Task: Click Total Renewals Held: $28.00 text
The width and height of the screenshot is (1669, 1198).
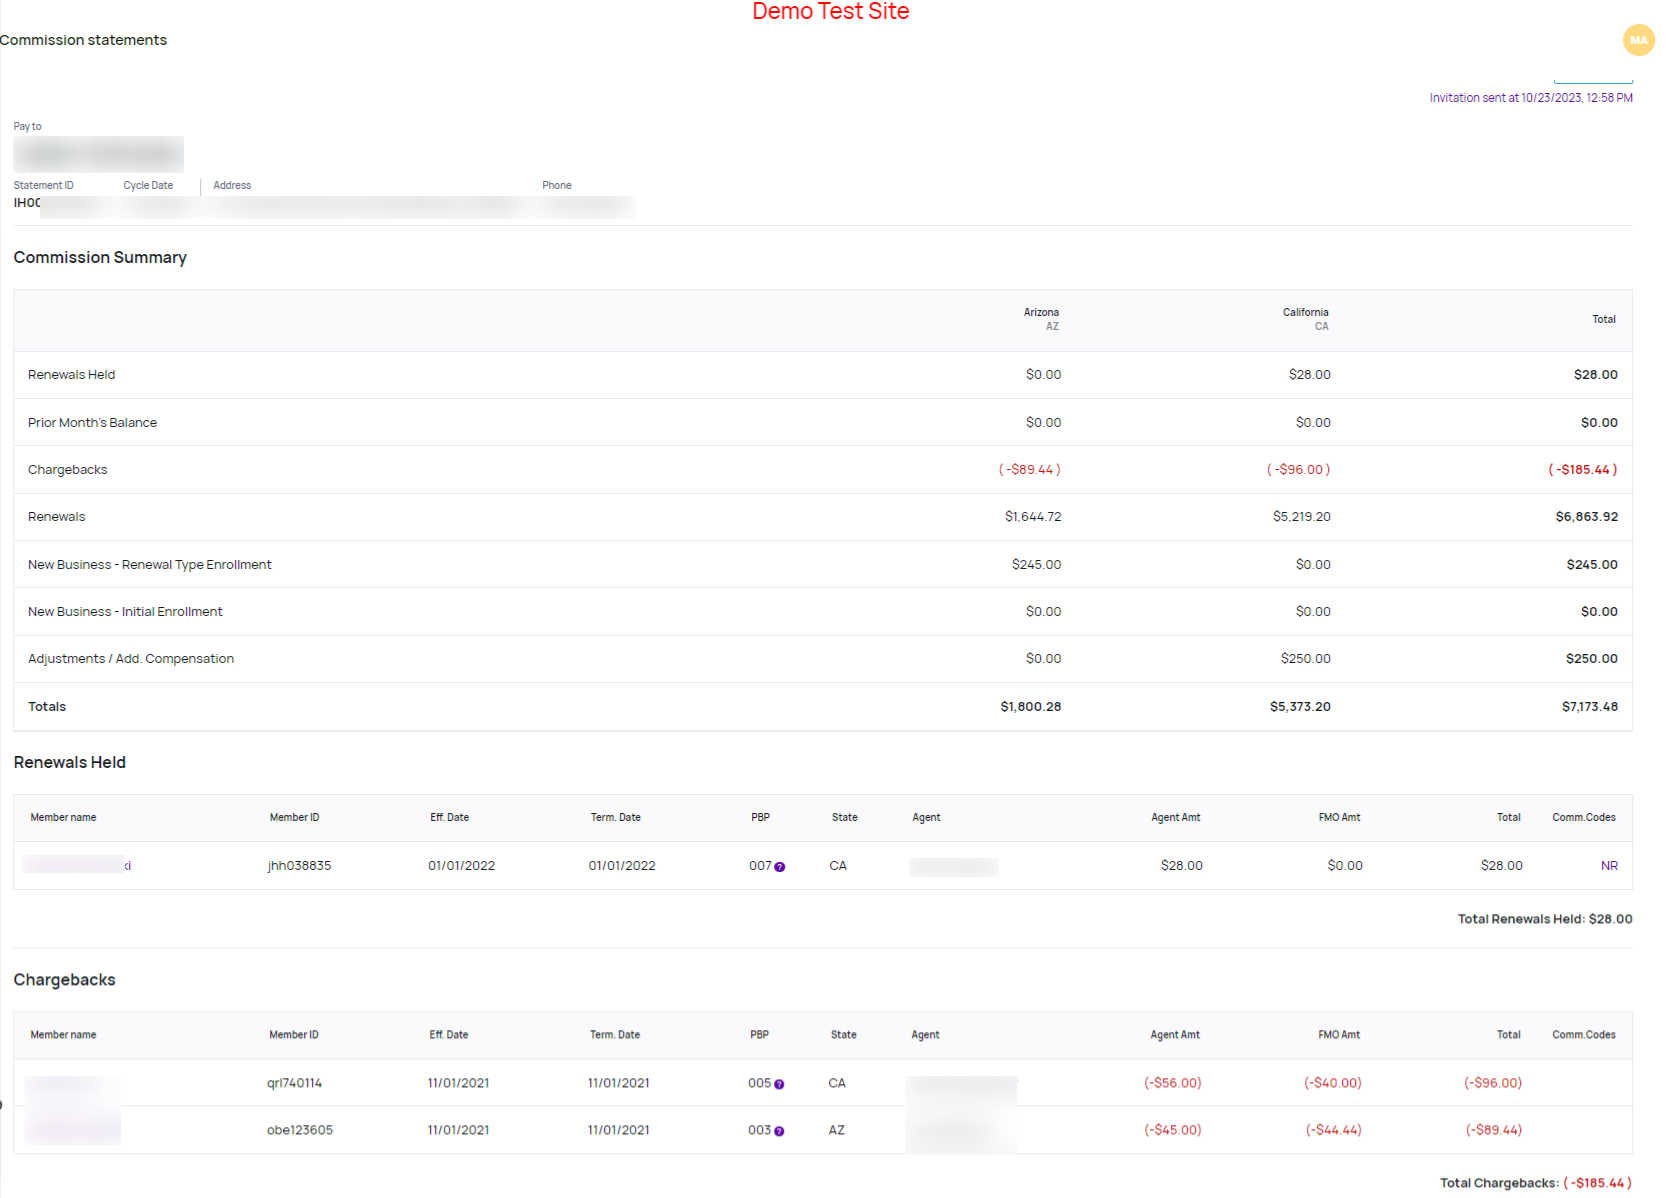Action: 1544,919
